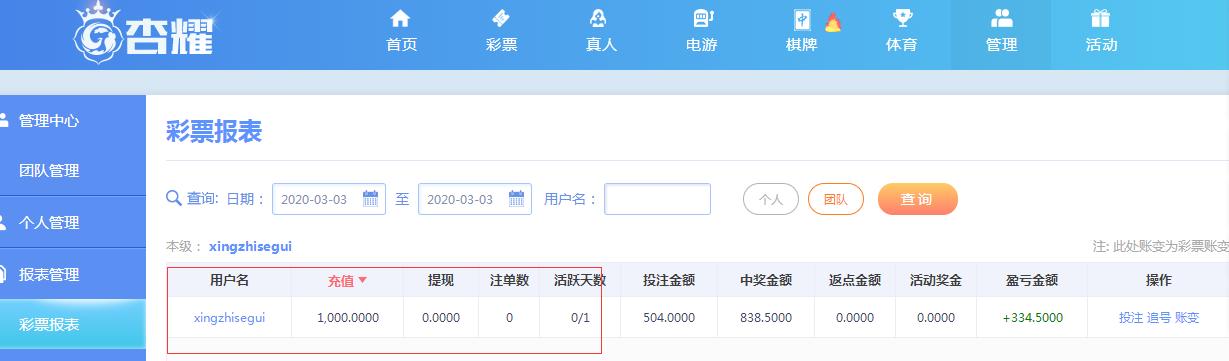1229x361 pixels.
Task: Open the 管理 people icon
Action: point(1001,18)
